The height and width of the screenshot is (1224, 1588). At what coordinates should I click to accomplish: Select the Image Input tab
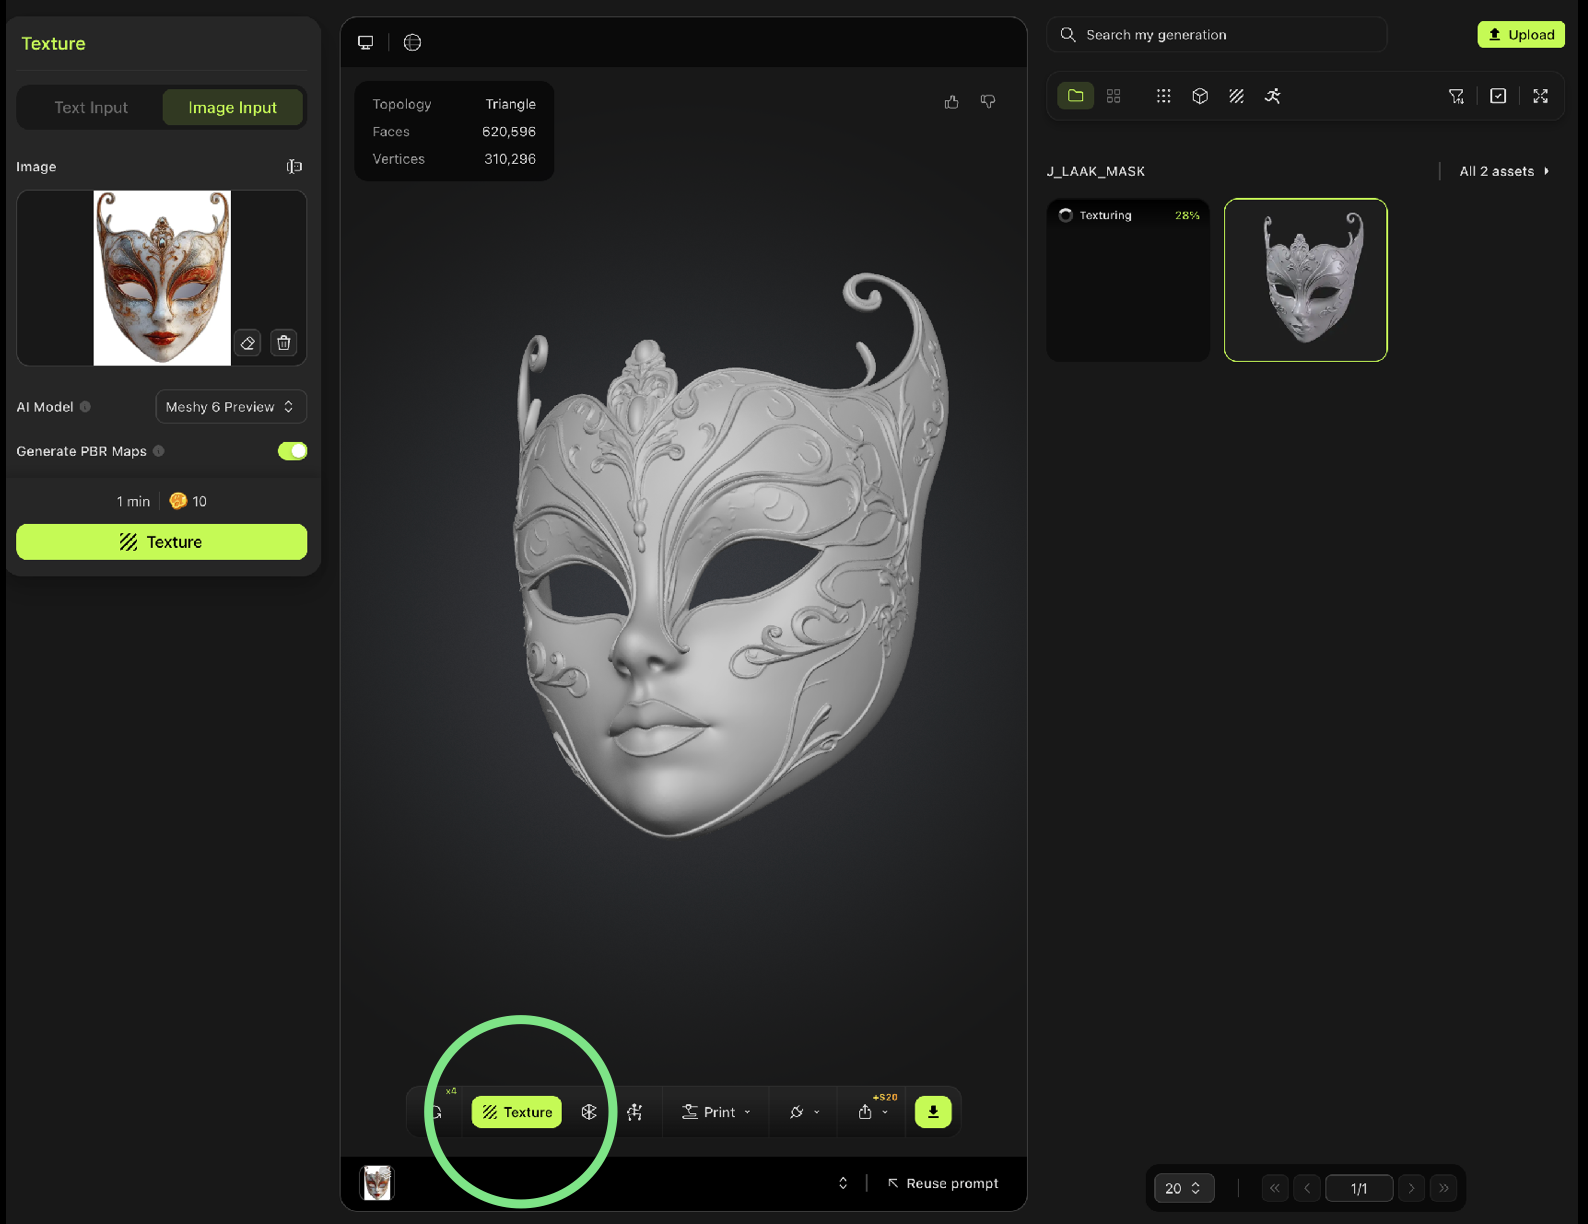(233, 107)
